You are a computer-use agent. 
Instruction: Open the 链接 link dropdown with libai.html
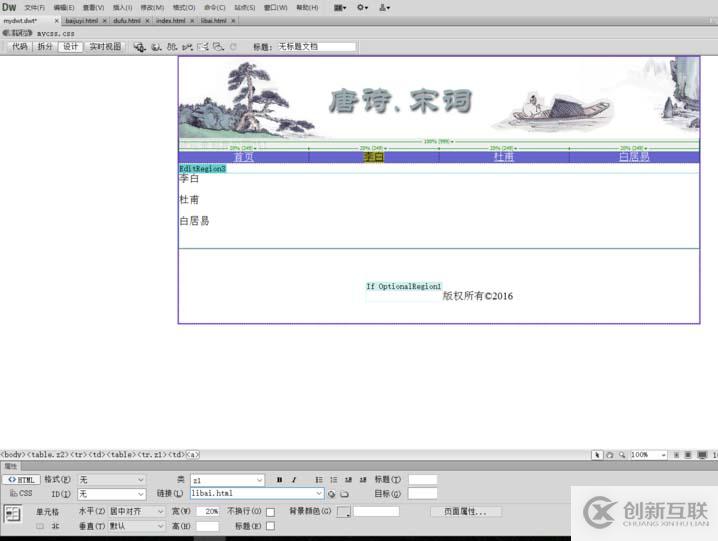(257, 493)
